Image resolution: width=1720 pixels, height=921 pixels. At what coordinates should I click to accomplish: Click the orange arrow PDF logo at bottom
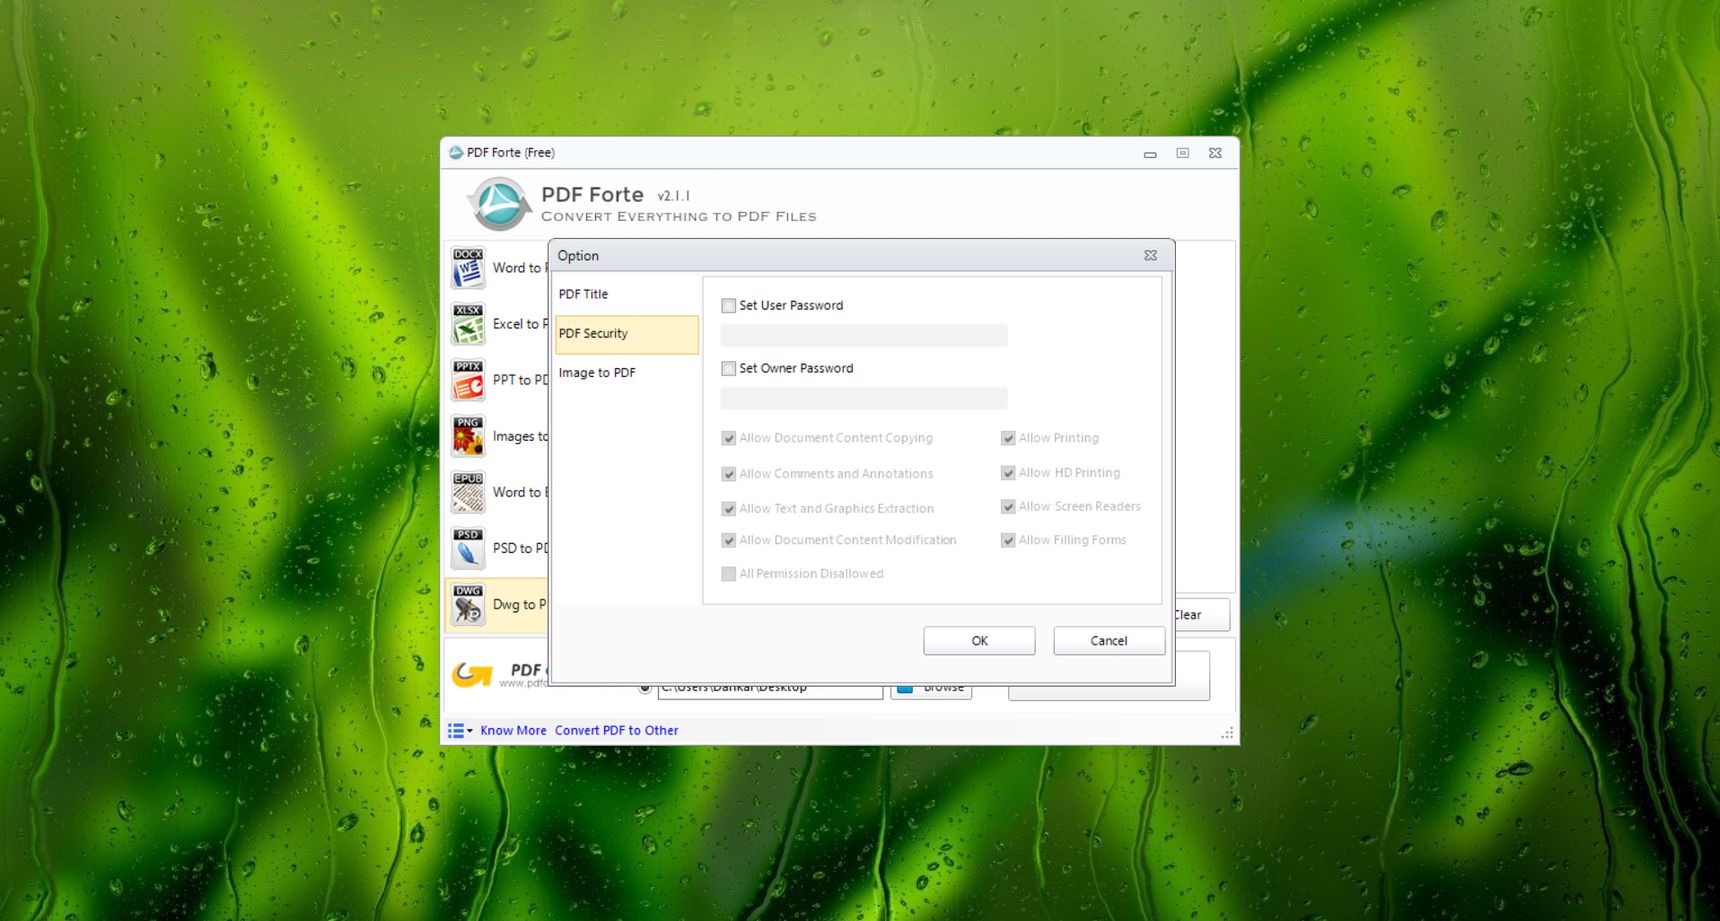tap(472, 675)
